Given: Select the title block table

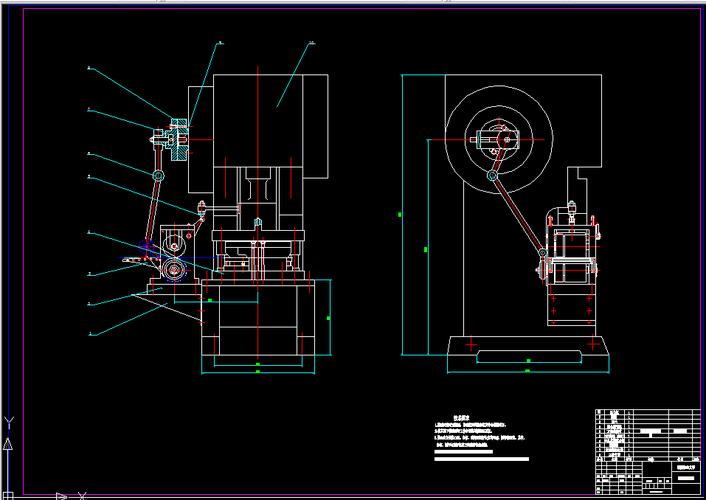Looking at the screenshot, I should (x=648, y=451).
